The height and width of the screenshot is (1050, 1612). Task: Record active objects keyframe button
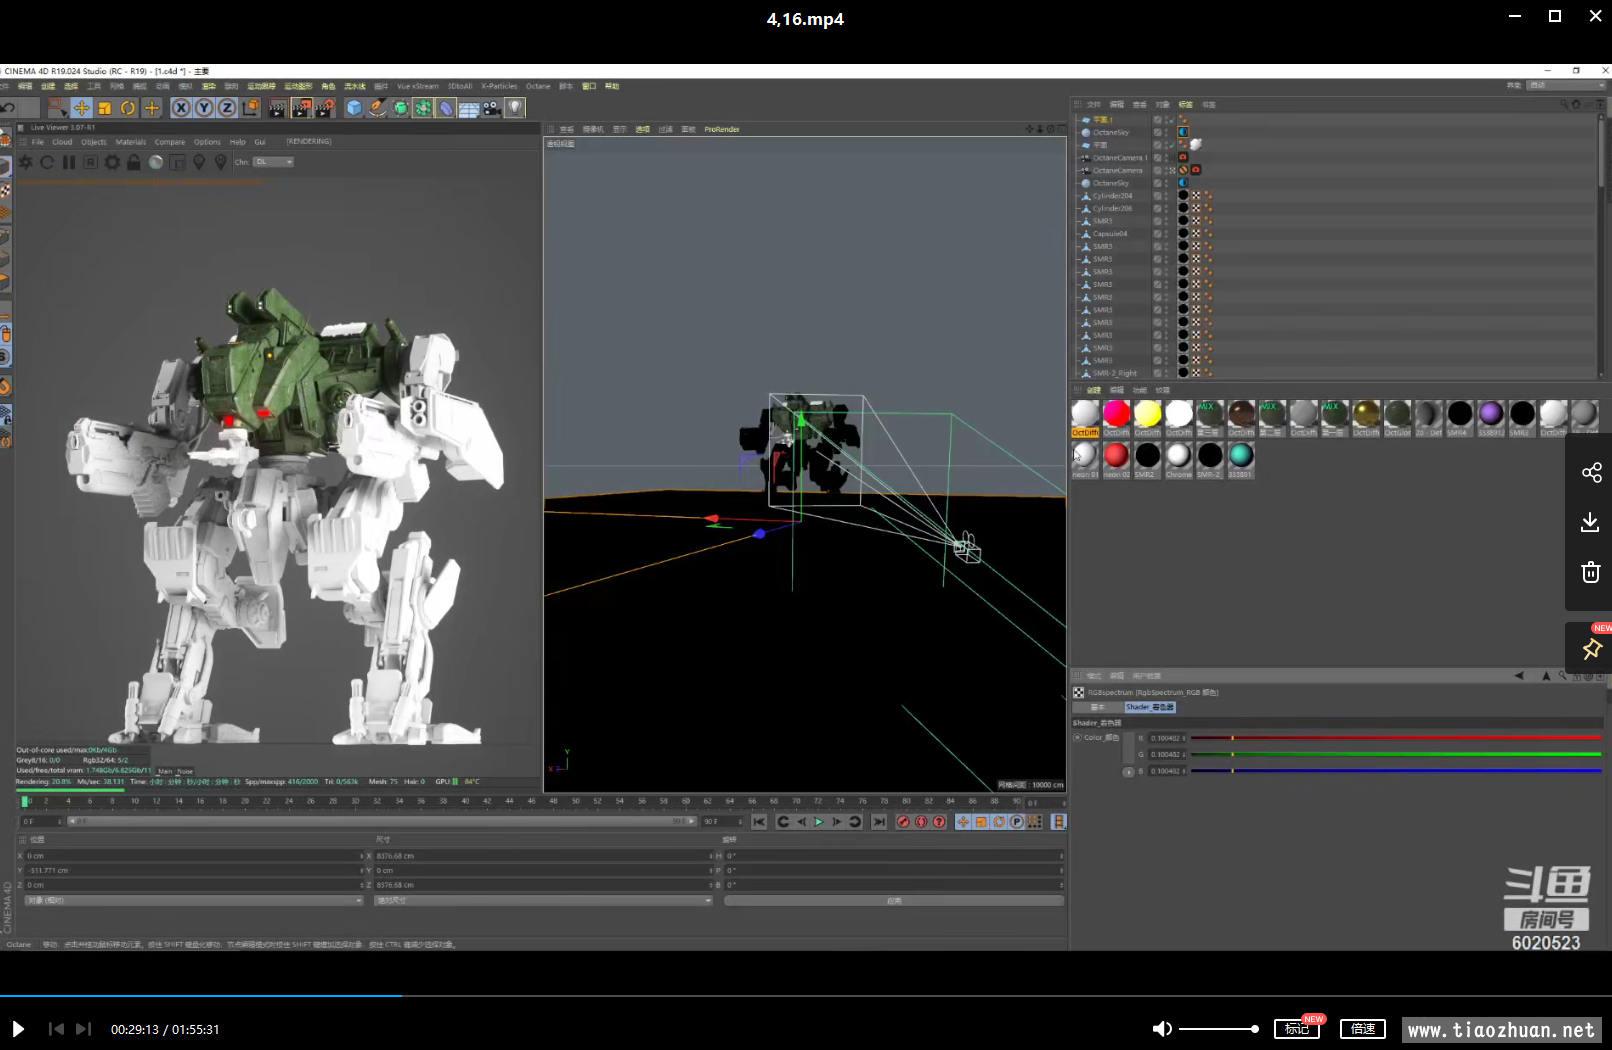click(904, 822)
